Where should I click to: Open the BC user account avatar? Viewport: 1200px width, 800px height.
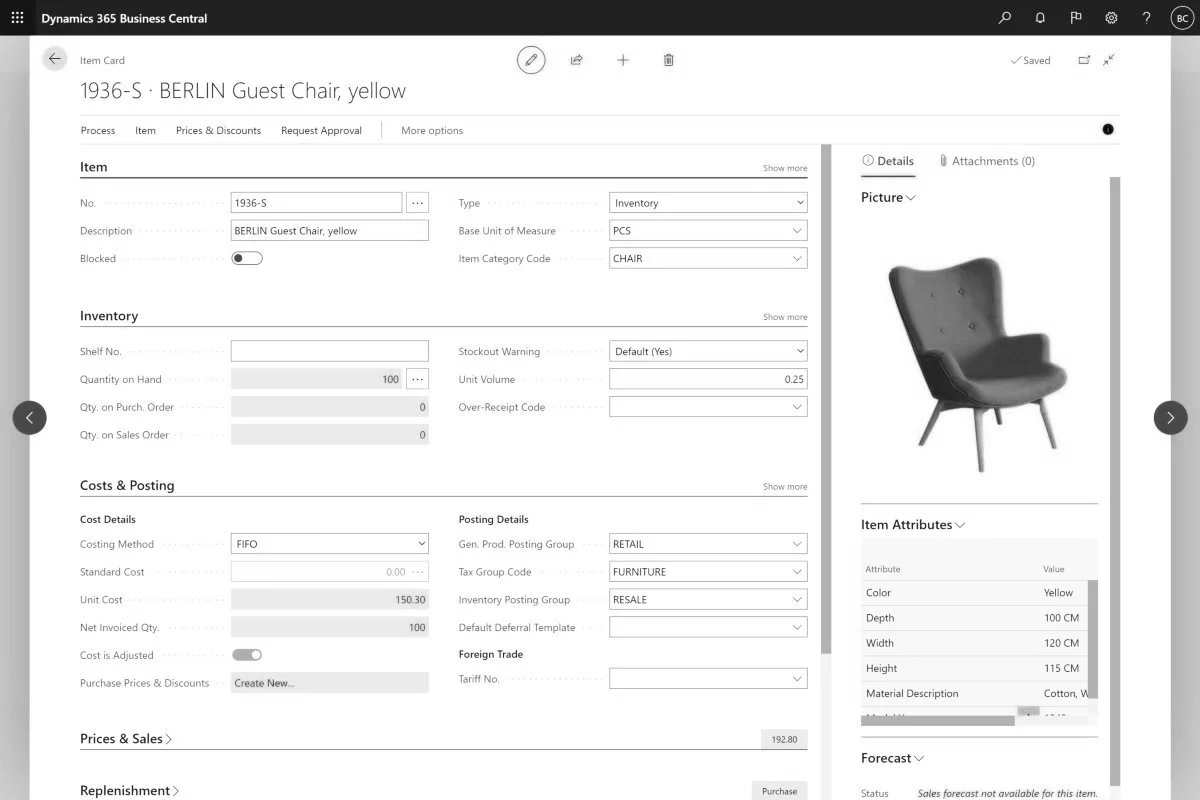1181,18
